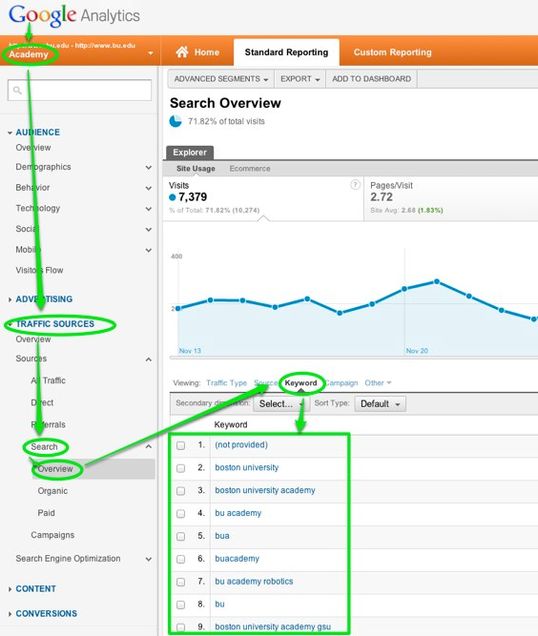The image size is (538, 636).
Task: Tick the checkbox for (not provided)
Action: coord(181,445)
